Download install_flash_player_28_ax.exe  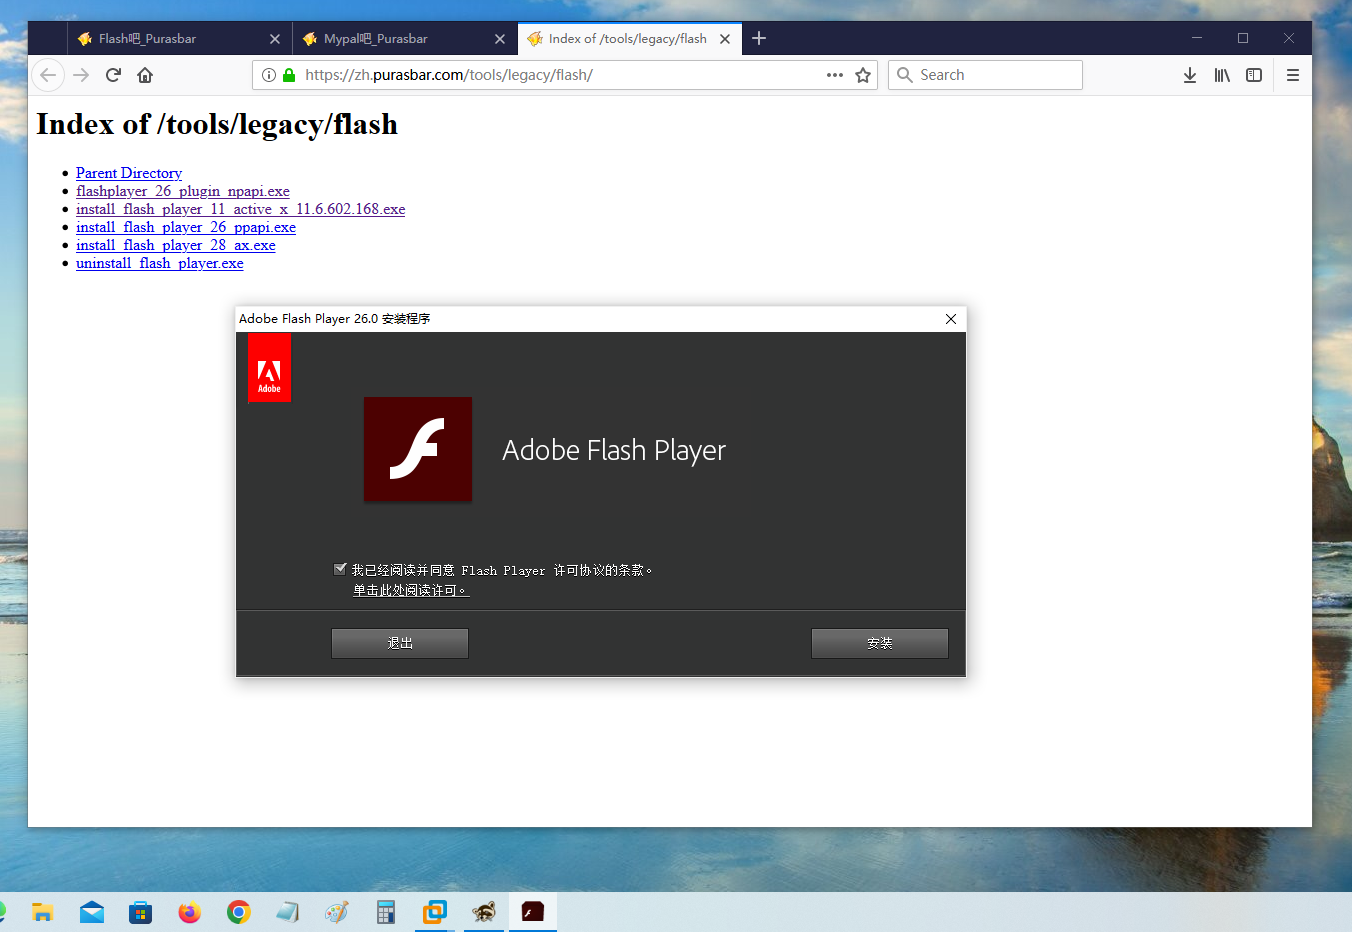tap(175, 245)
